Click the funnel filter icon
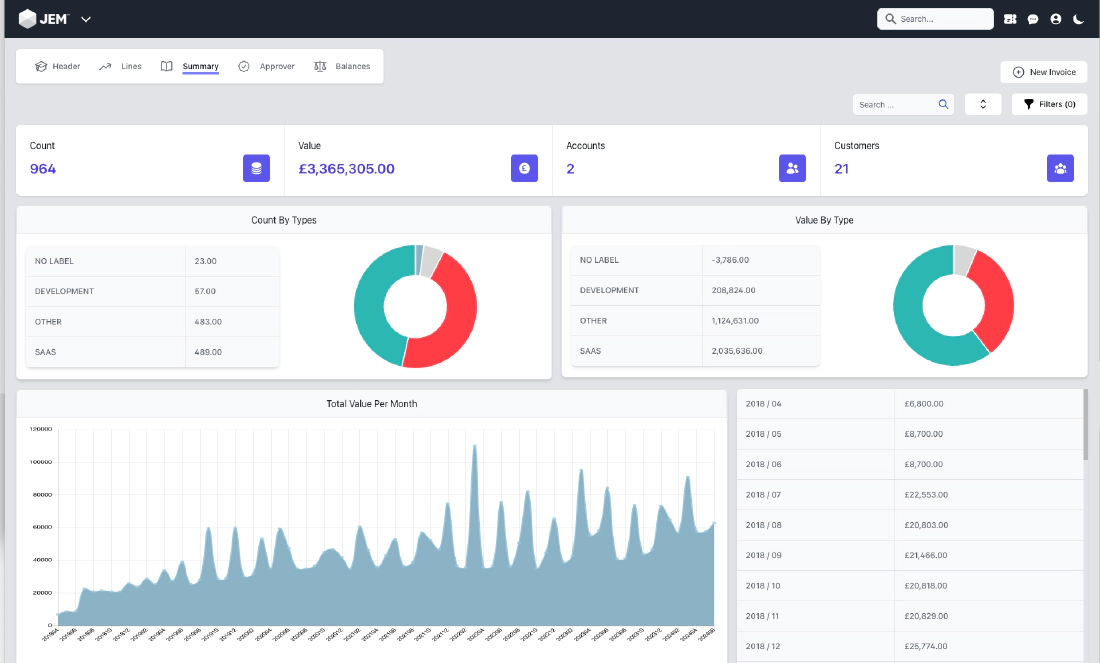 click(x=1028, y=104)
